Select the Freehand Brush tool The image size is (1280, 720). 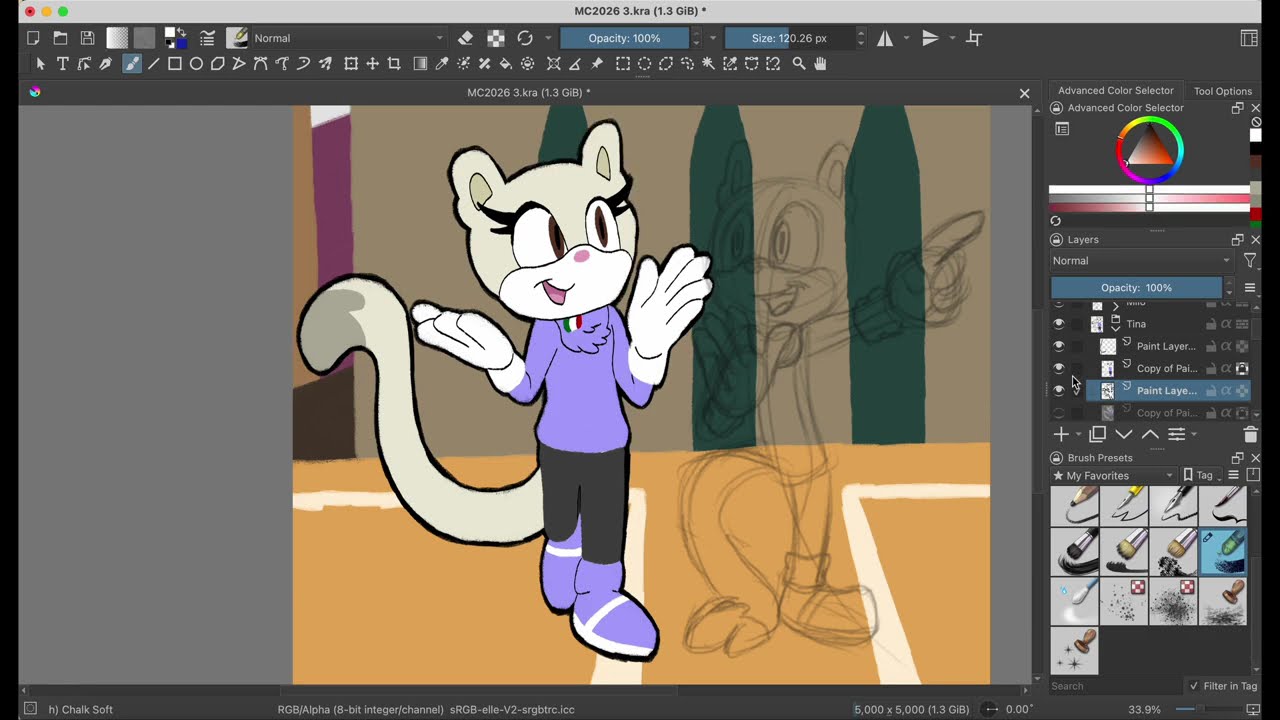coord(131,63)
